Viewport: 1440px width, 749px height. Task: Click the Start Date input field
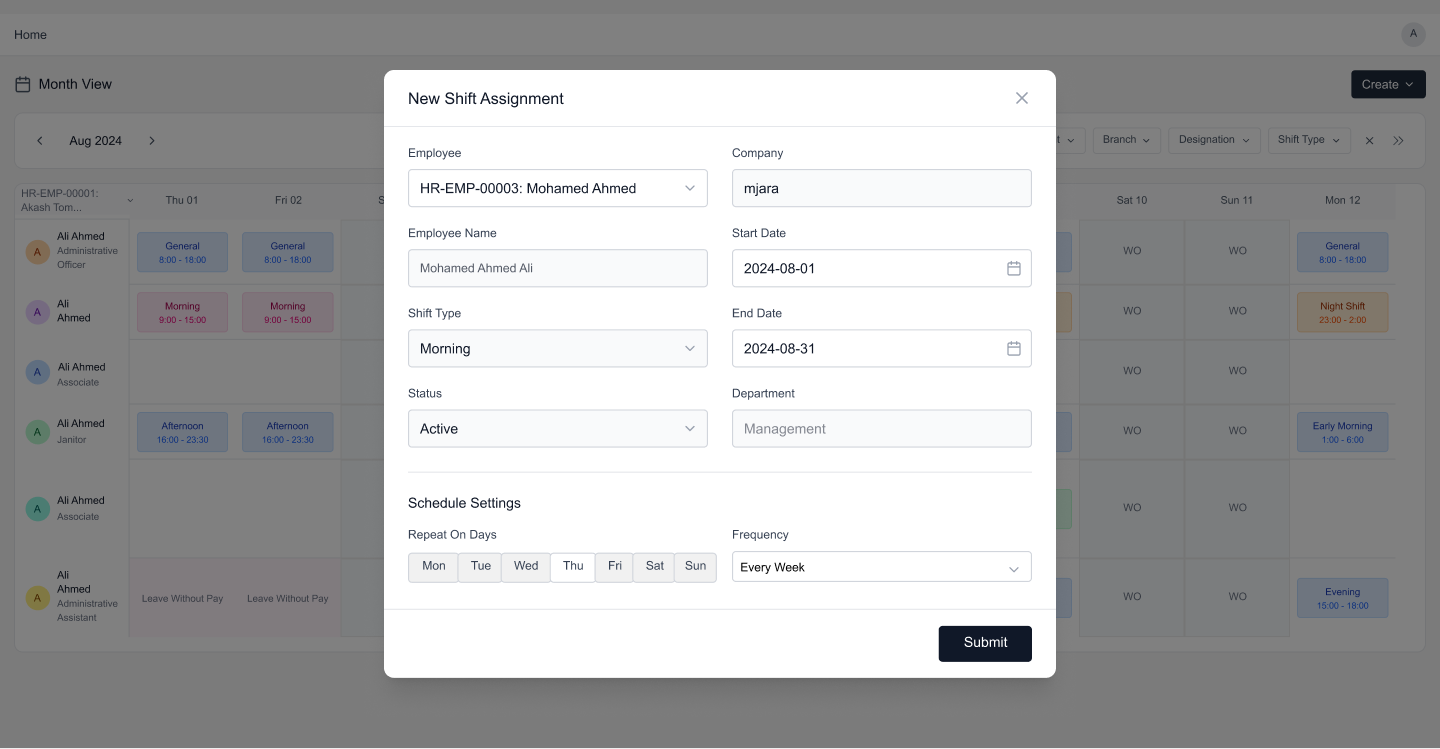(x=882, y=268)
